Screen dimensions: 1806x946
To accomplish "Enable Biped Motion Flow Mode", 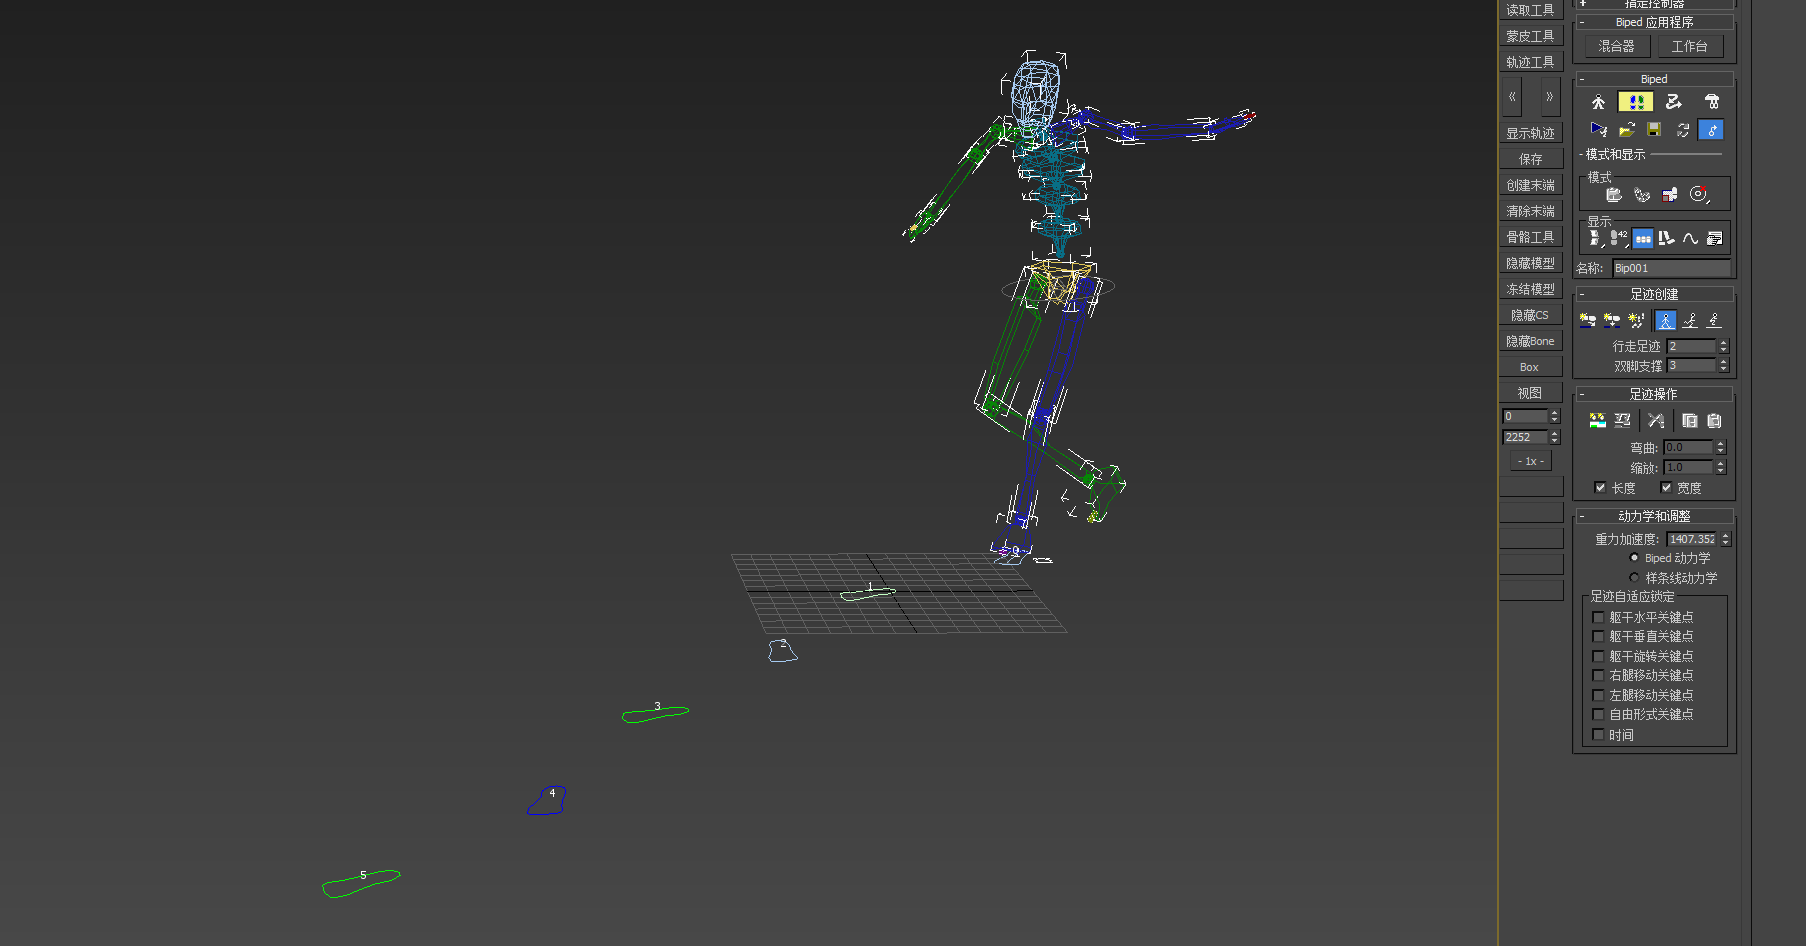I will 1674,102.
